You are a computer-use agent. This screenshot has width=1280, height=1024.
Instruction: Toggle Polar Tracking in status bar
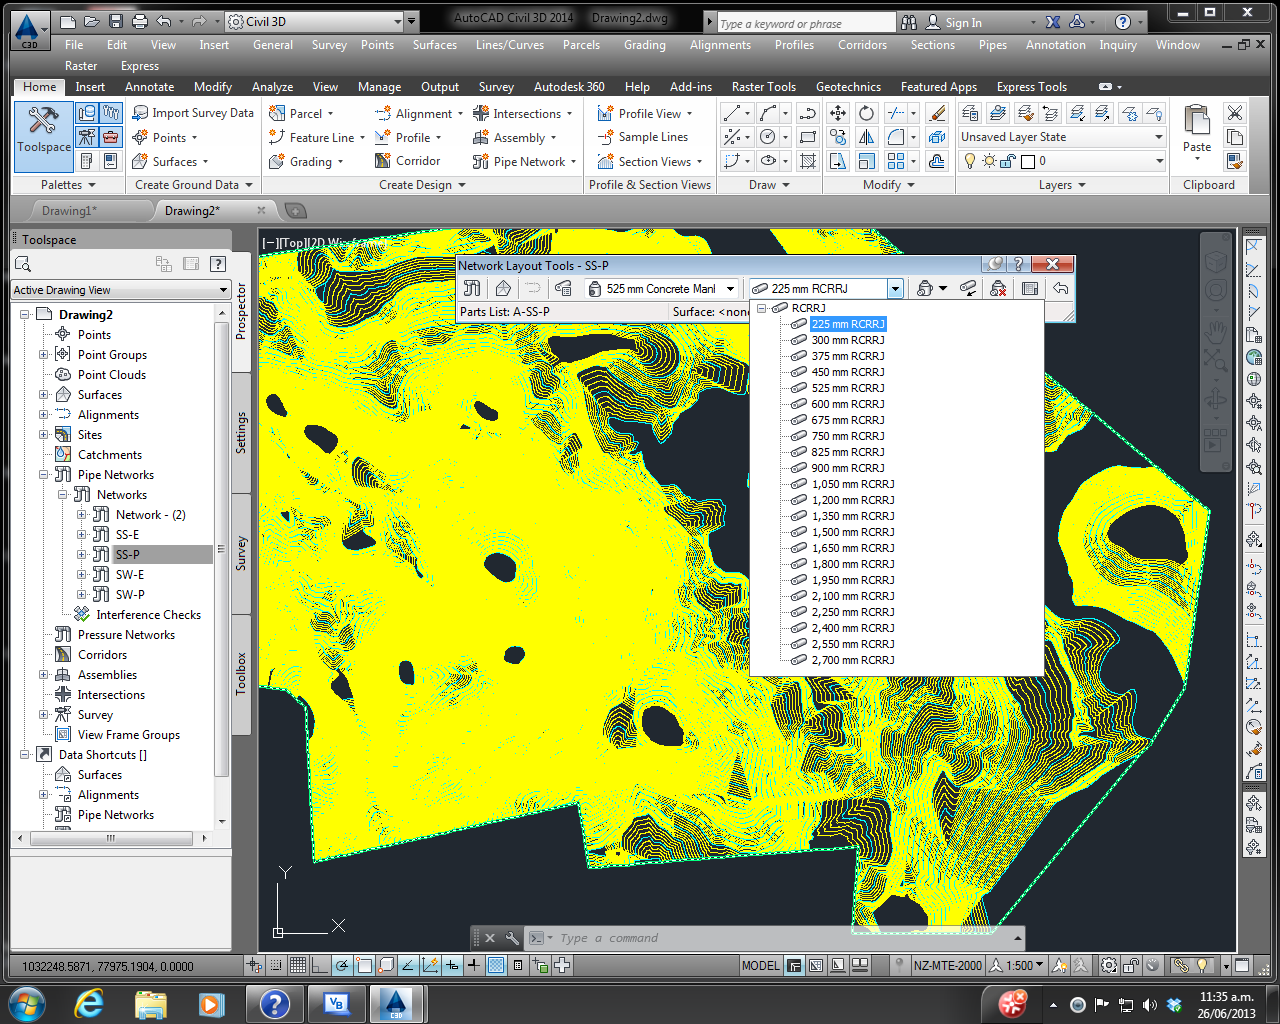point(342,965)
